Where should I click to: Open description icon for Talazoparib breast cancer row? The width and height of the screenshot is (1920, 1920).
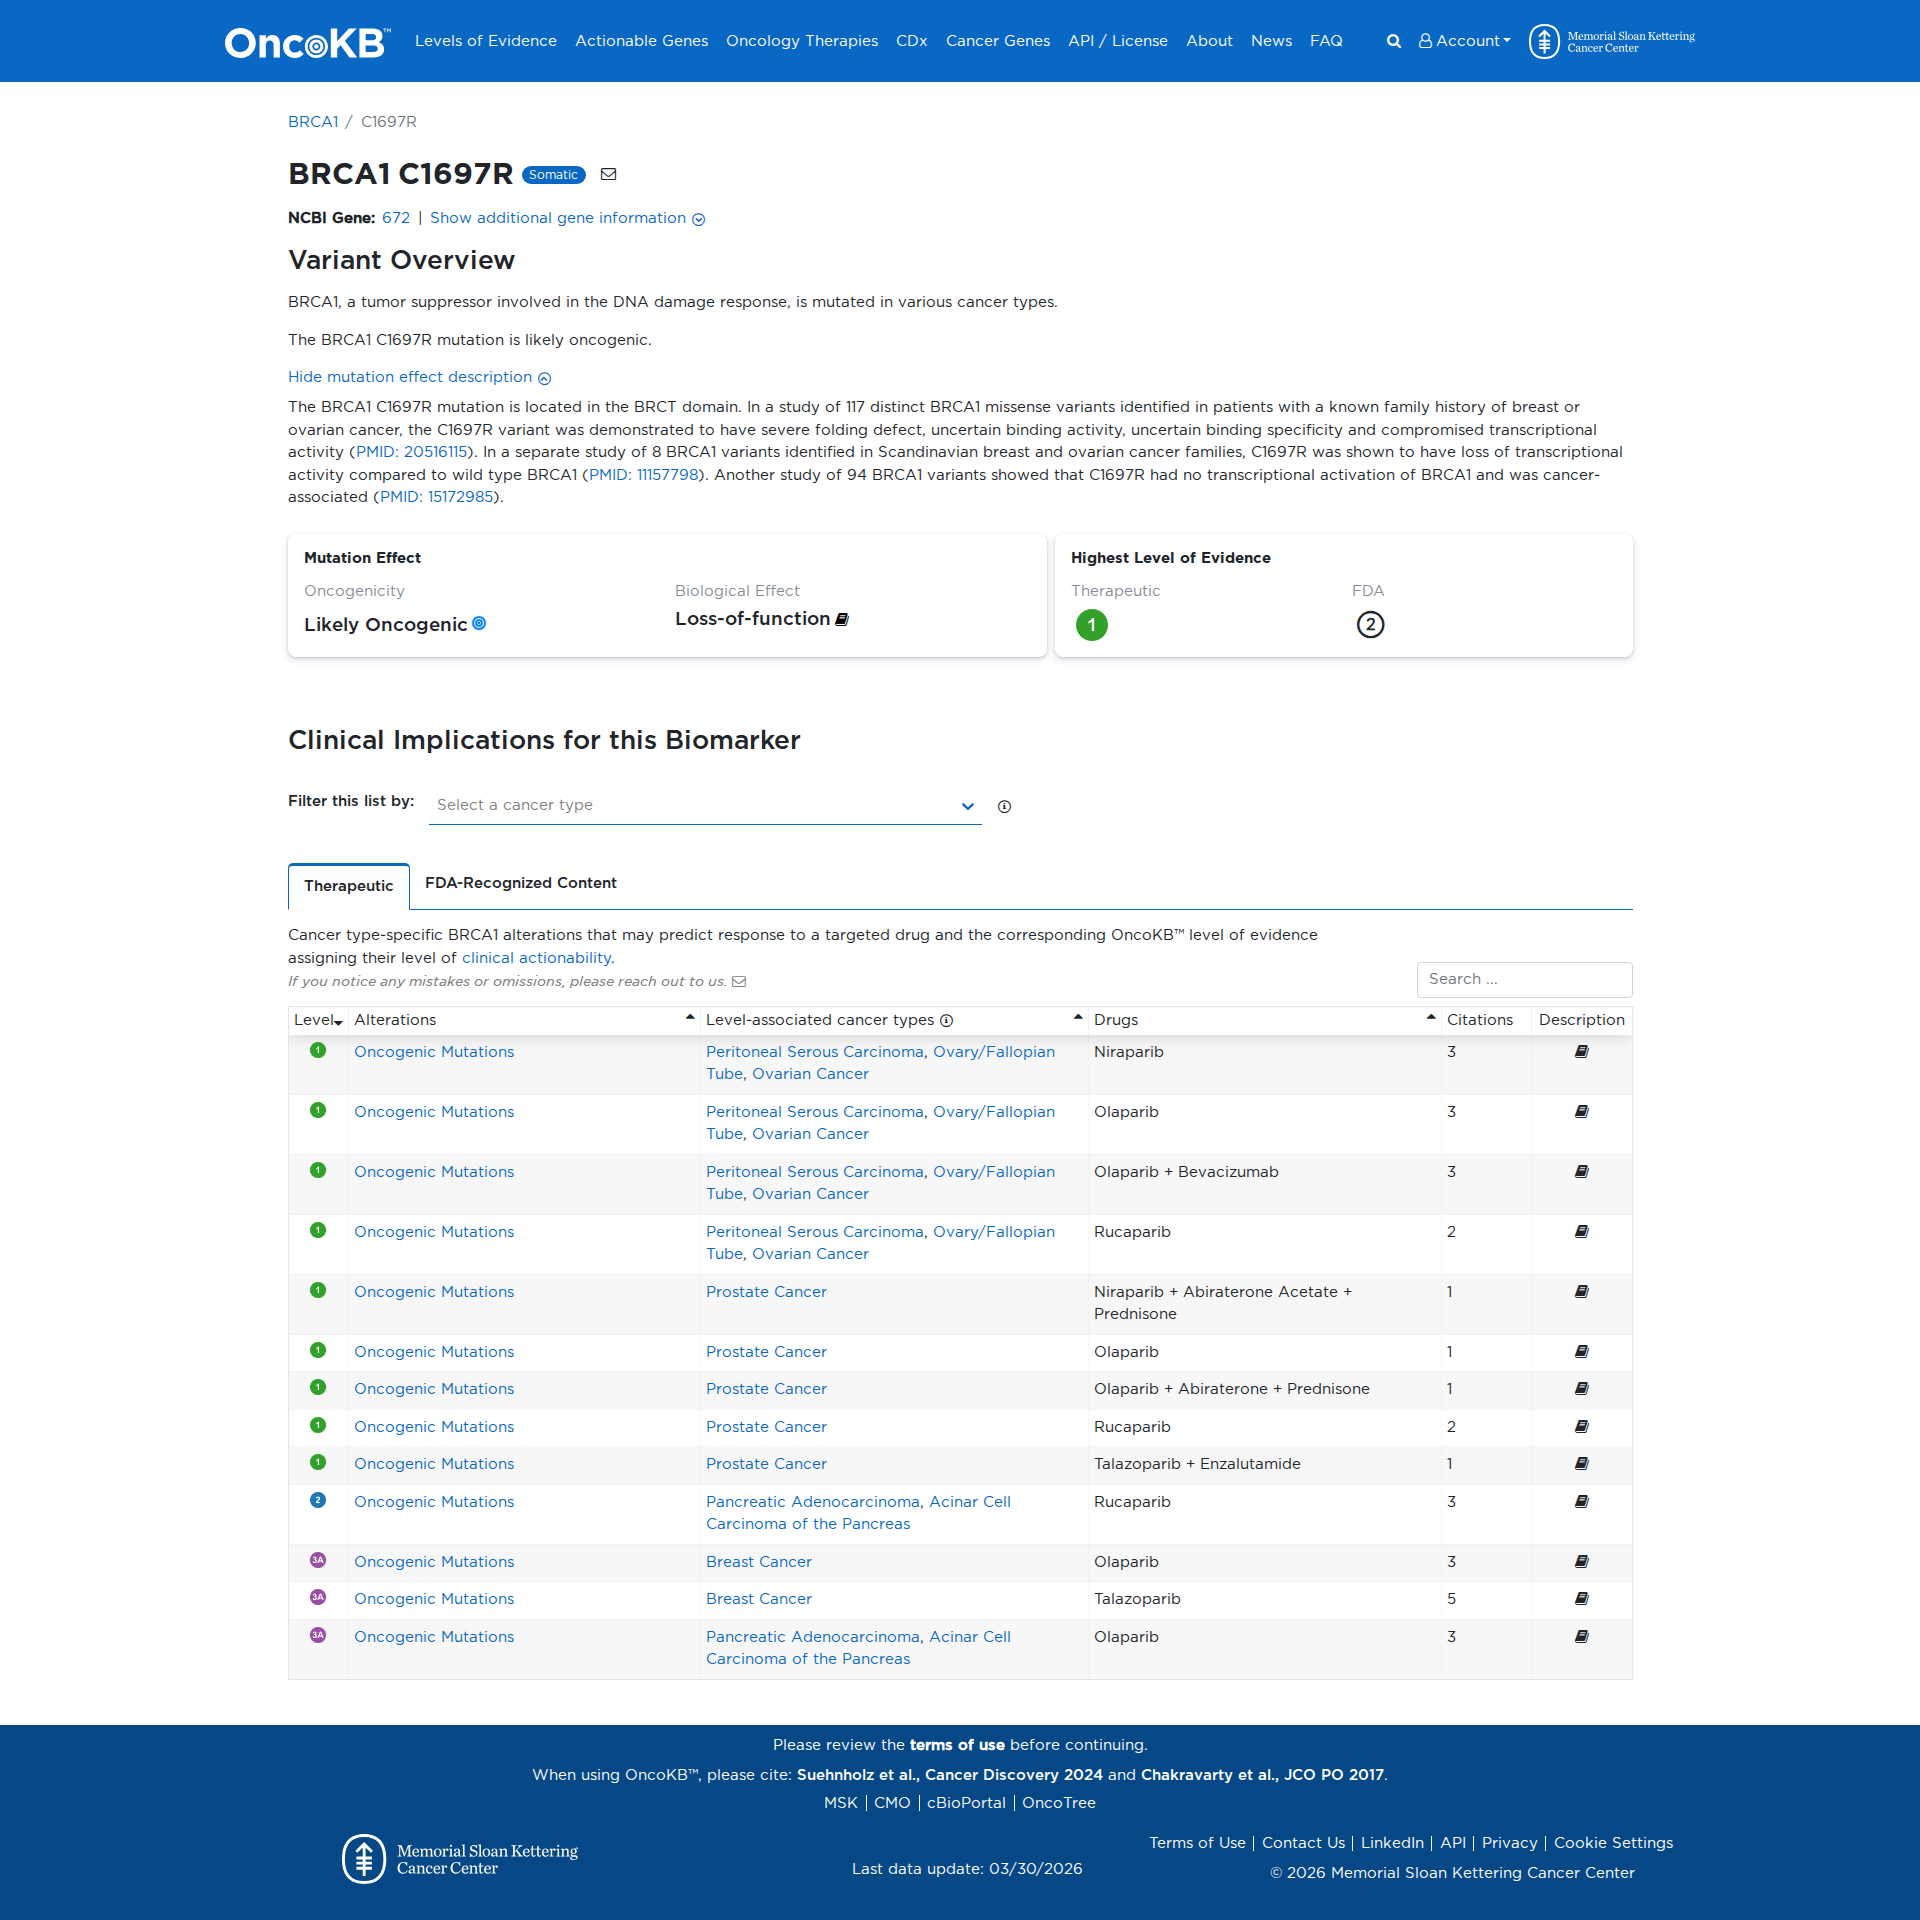coord(1582,1598)
